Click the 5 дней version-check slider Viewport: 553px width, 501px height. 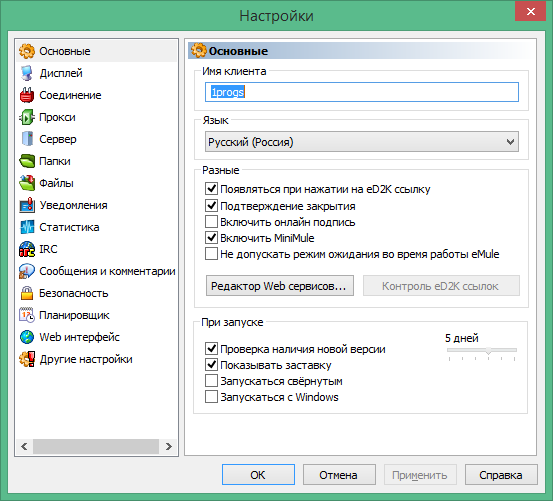tap(482, 351)
